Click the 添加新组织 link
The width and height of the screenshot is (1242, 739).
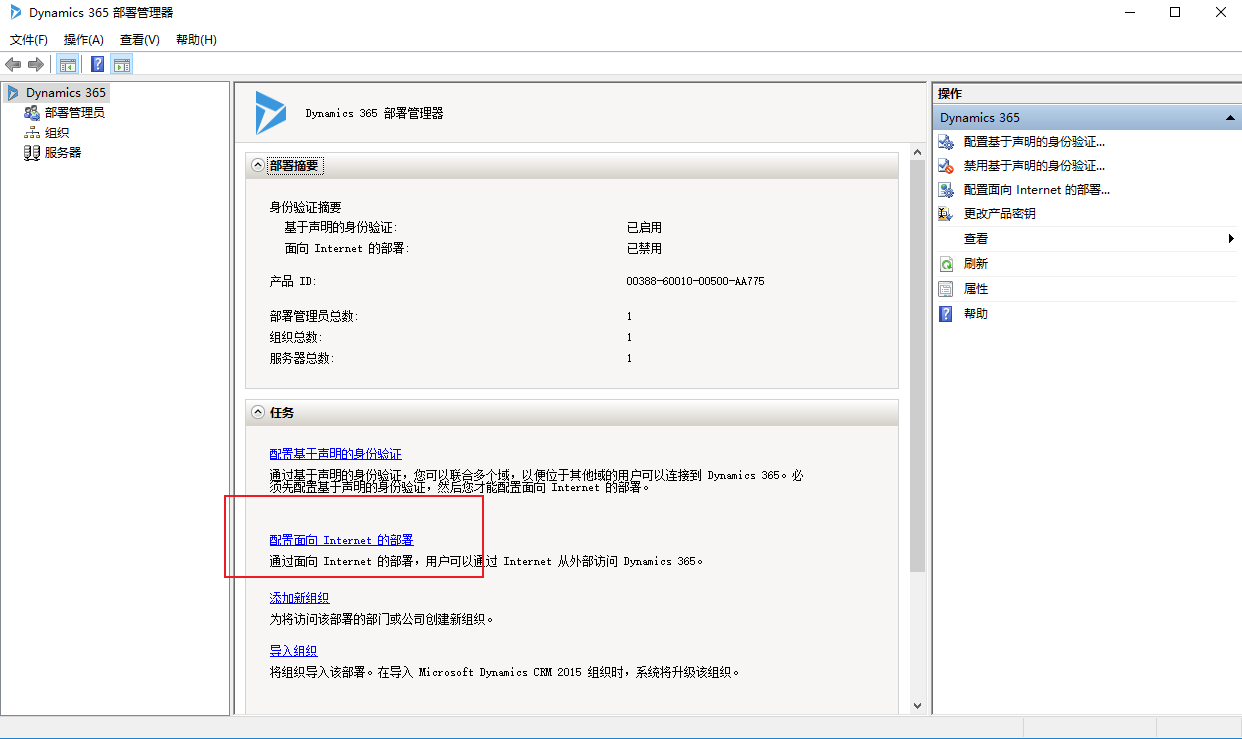(x=299, y=598)
